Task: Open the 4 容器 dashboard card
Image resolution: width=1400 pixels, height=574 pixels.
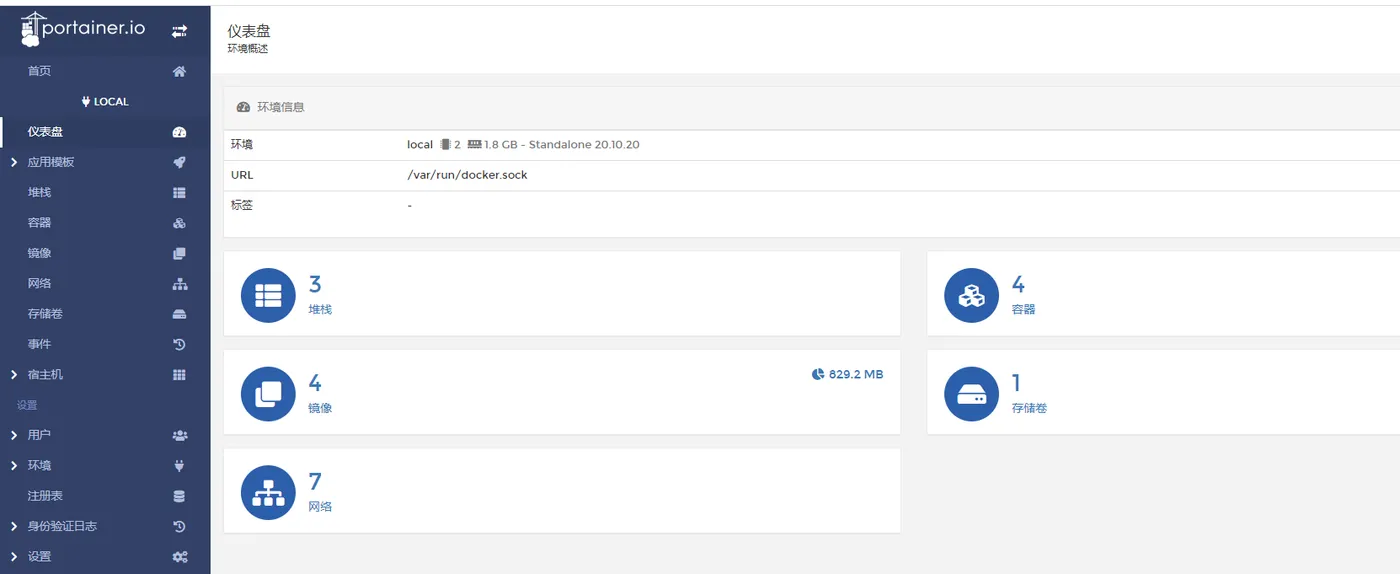Action: tap(1164, 294)
